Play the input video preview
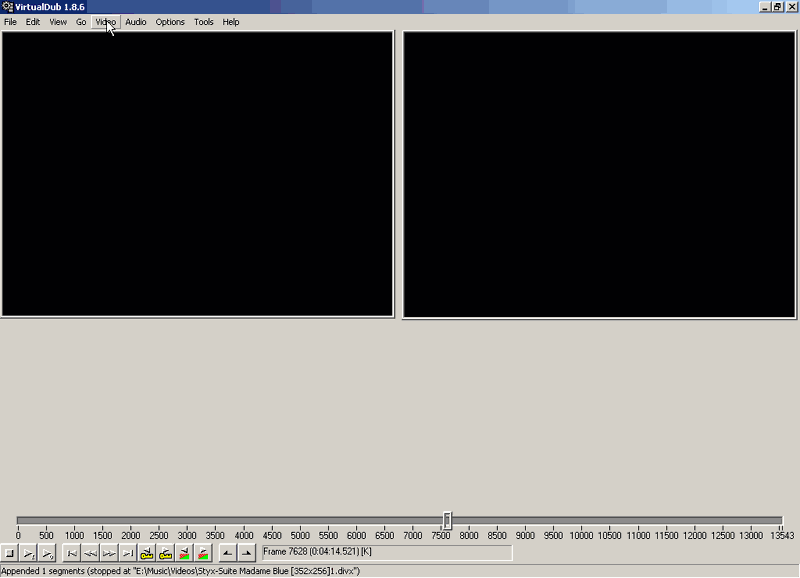The height and width of the screenshot is (578, 800). click(x=29, y=553)
